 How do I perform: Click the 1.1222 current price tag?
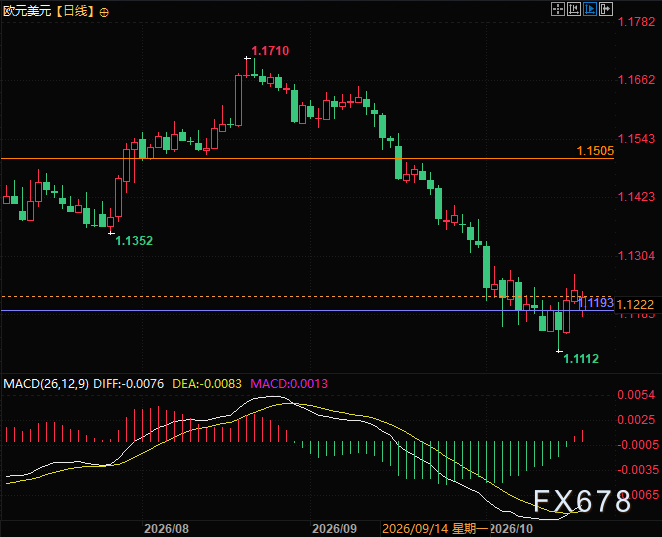click(x=635, y=304)
